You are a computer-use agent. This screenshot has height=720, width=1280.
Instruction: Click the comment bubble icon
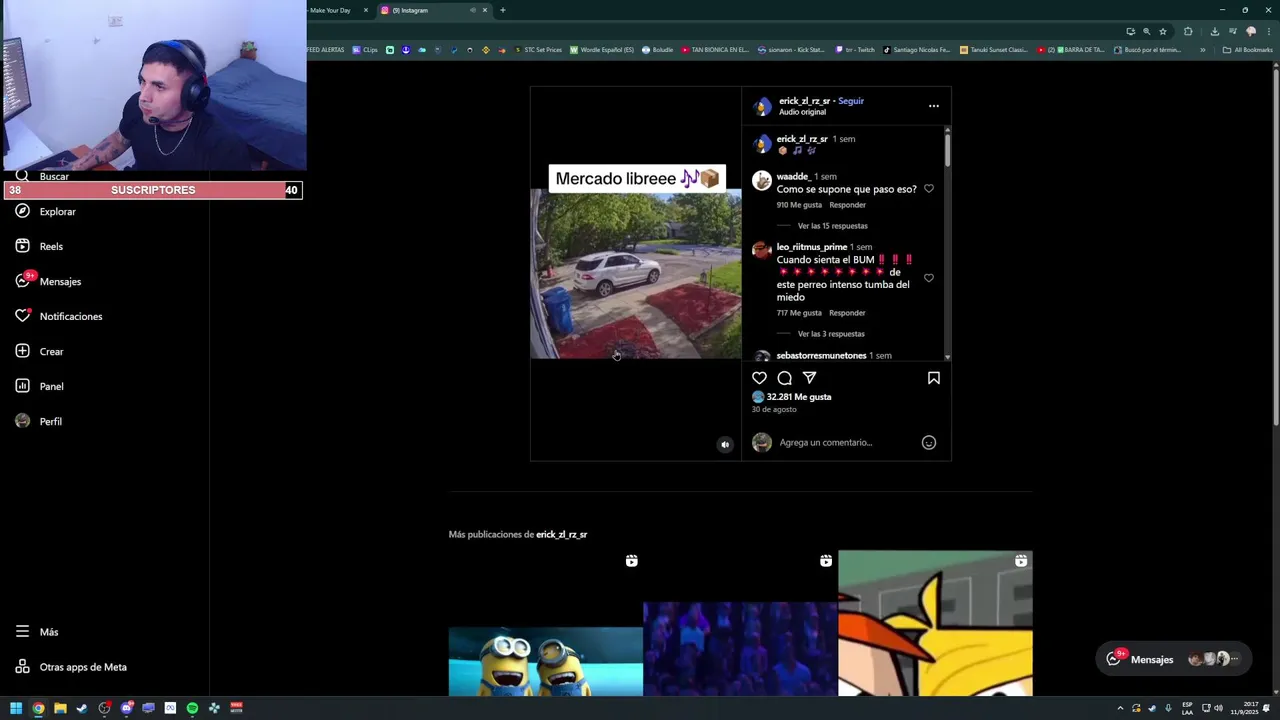point(784,378)
